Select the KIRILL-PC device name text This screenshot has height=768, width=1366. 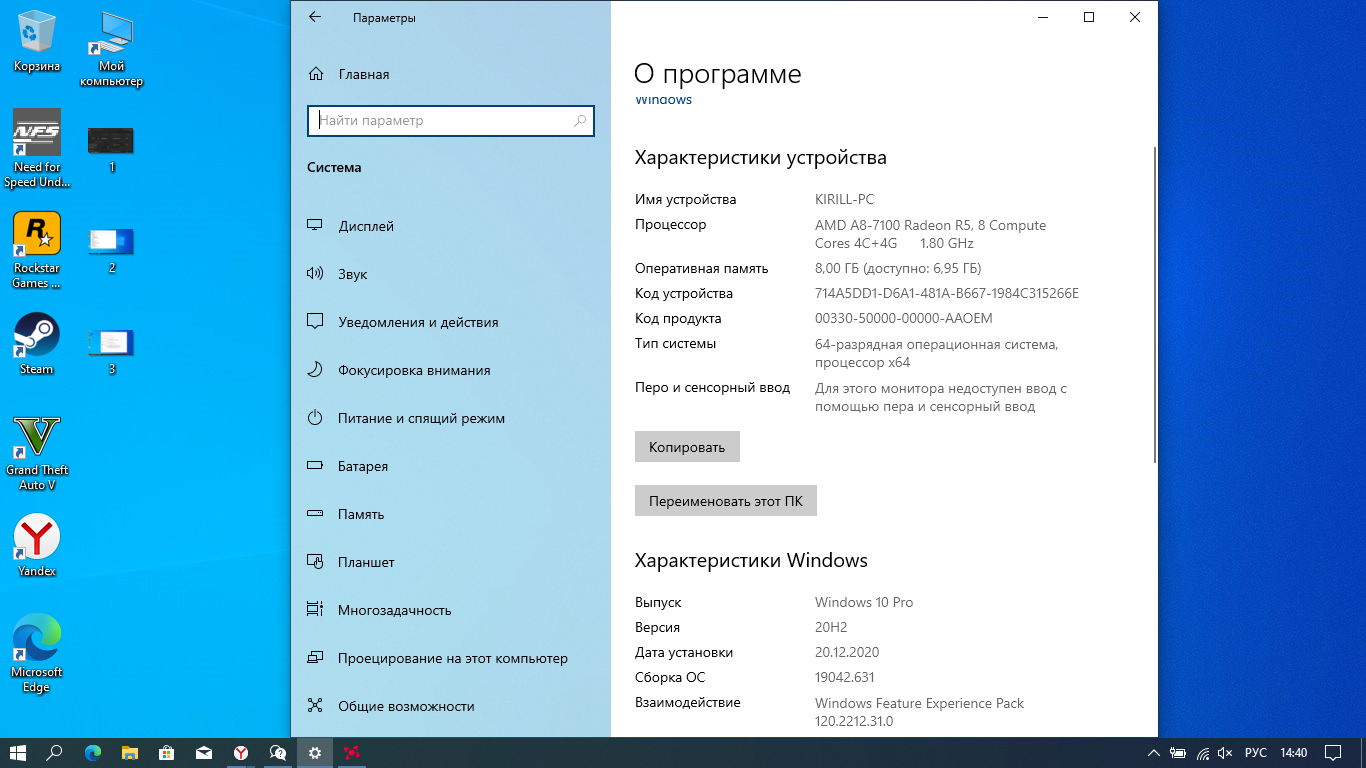coord(844,199)
